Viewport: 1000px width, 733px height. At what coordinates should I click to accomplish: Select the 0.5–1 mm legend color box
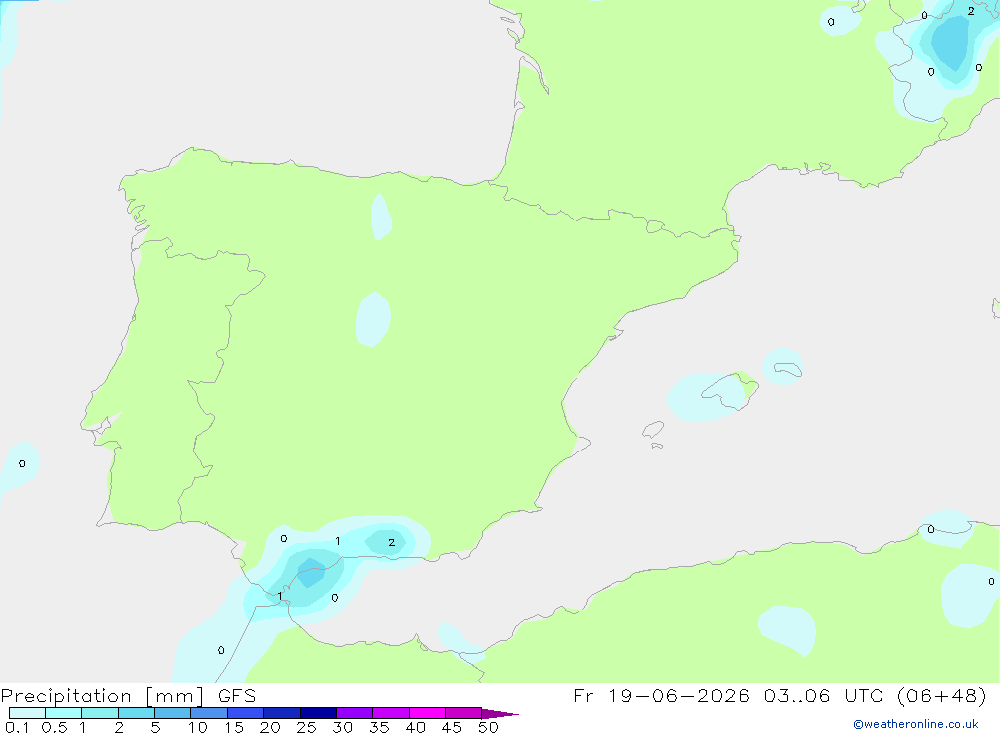coord(63,713)
